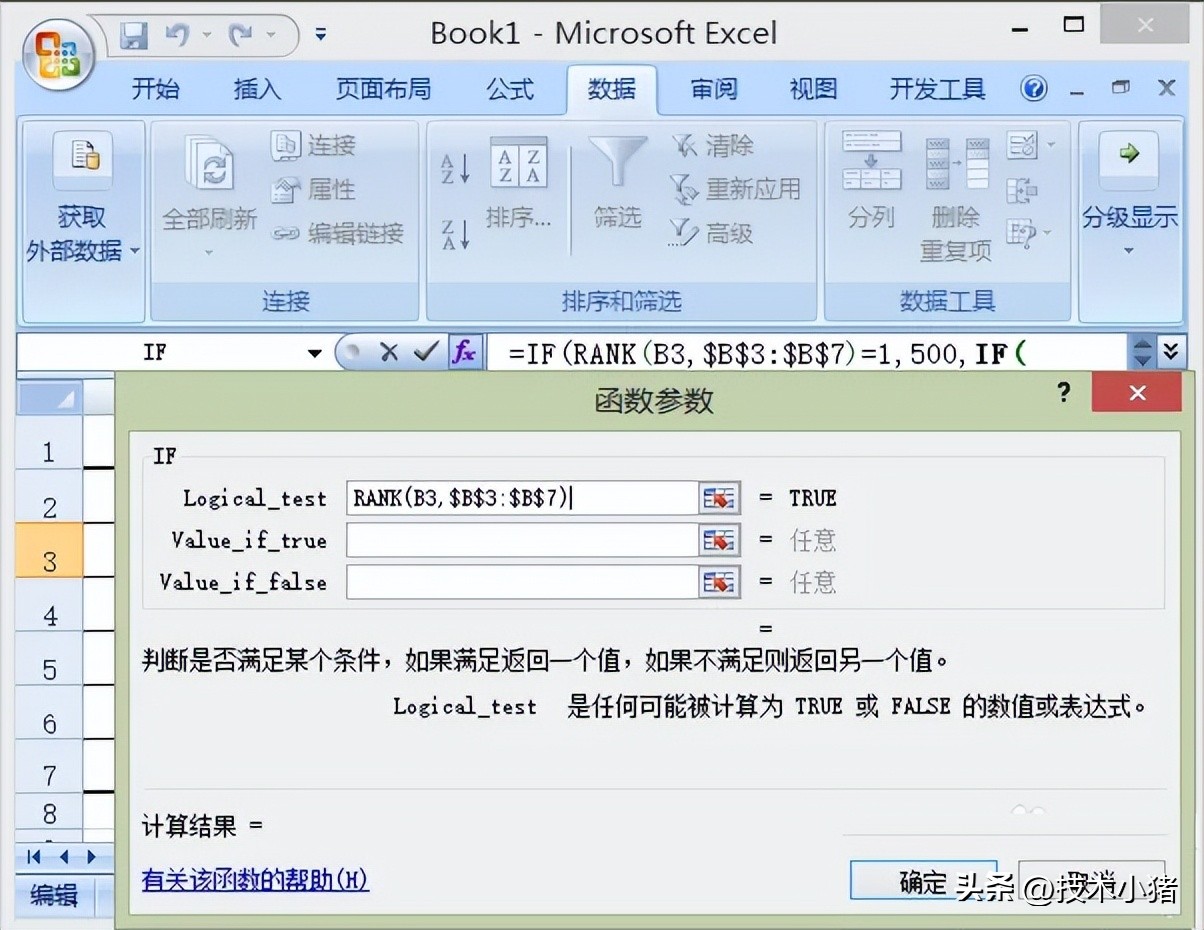Click inside the formula bar text

(x=808, y=353)
